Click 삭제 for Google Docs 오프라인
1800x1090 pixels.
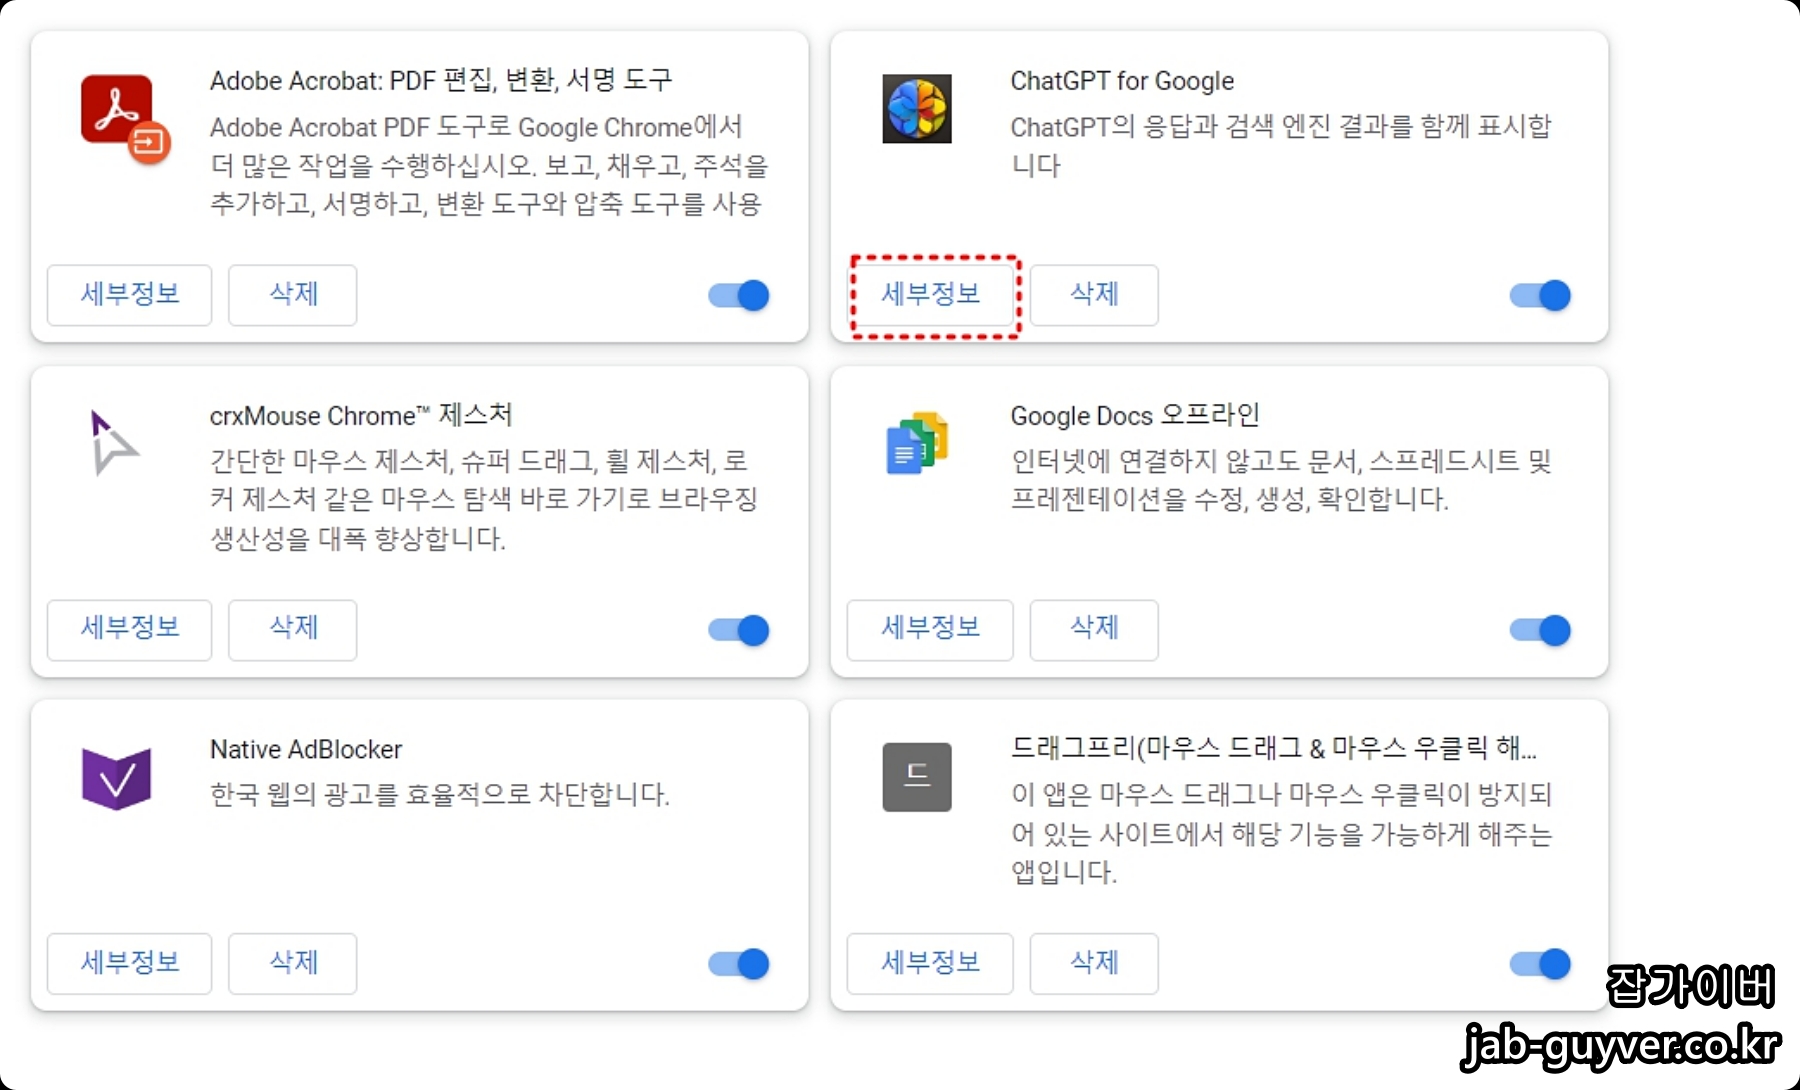point(1094,630)
